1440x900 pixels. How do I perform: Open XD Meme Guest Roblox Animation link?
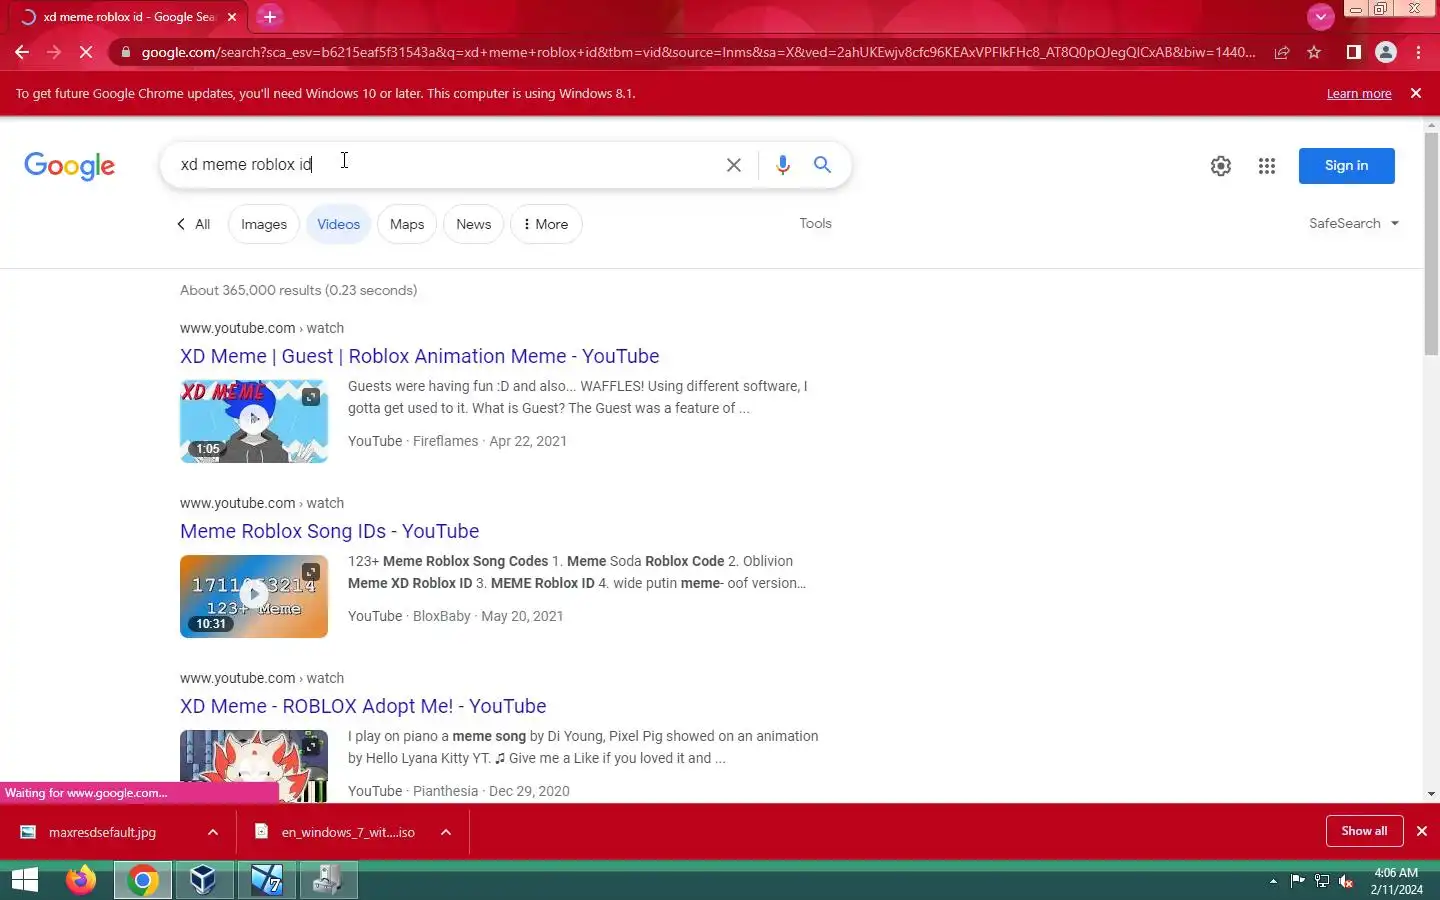click(x=419, y=356)
